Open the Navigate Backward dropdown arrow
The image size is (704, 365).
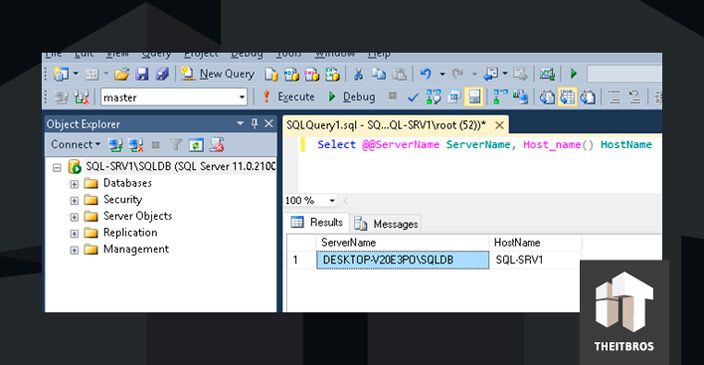pos(505,74)
